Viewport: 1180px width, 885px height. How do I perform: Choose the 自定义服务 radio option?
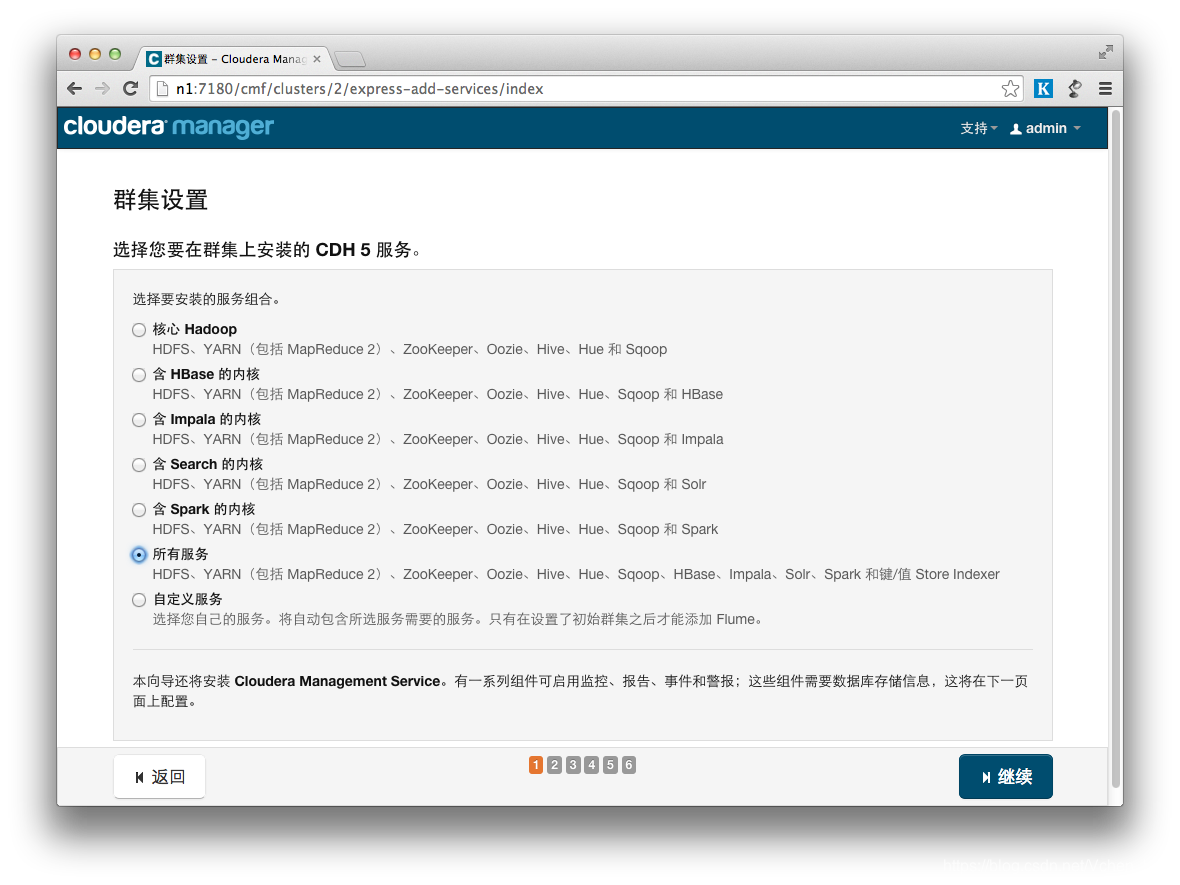point(138,600)
